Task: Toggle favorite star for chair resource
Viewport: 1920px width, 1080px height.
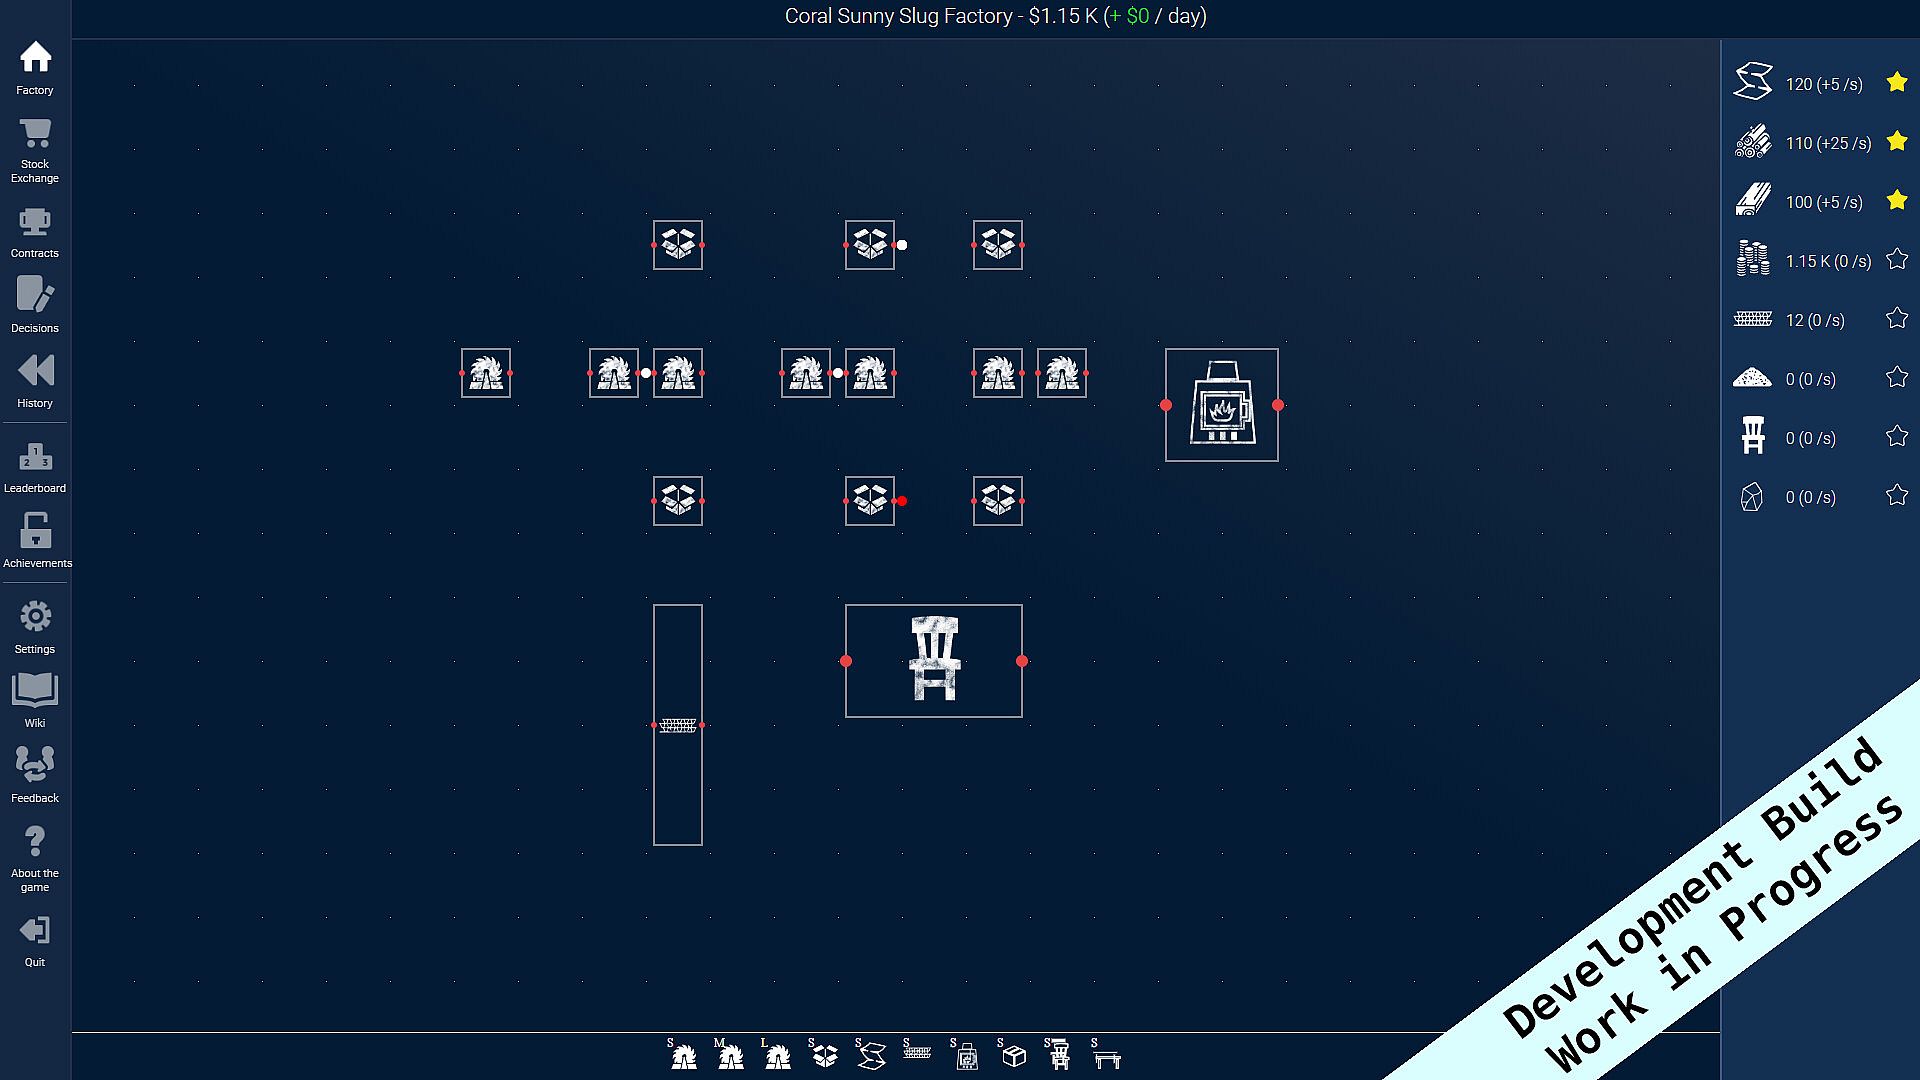Action: (1896, 437)
